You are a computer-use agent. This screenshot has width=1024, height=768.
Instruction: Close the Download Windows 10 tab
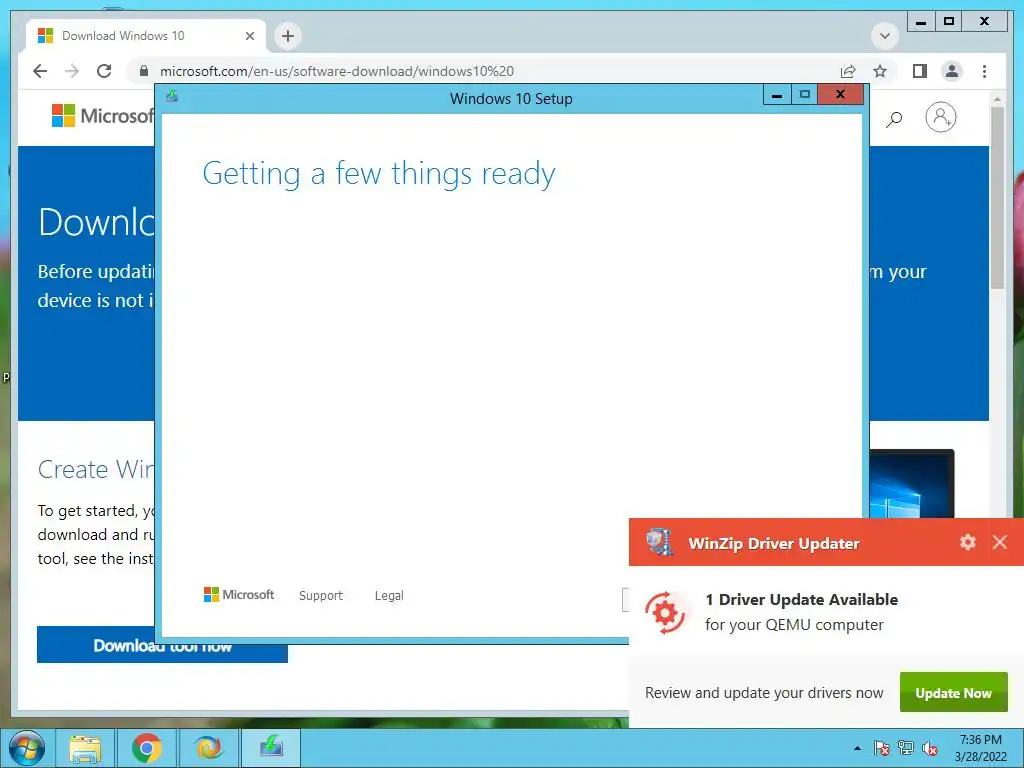pos(249,36)
